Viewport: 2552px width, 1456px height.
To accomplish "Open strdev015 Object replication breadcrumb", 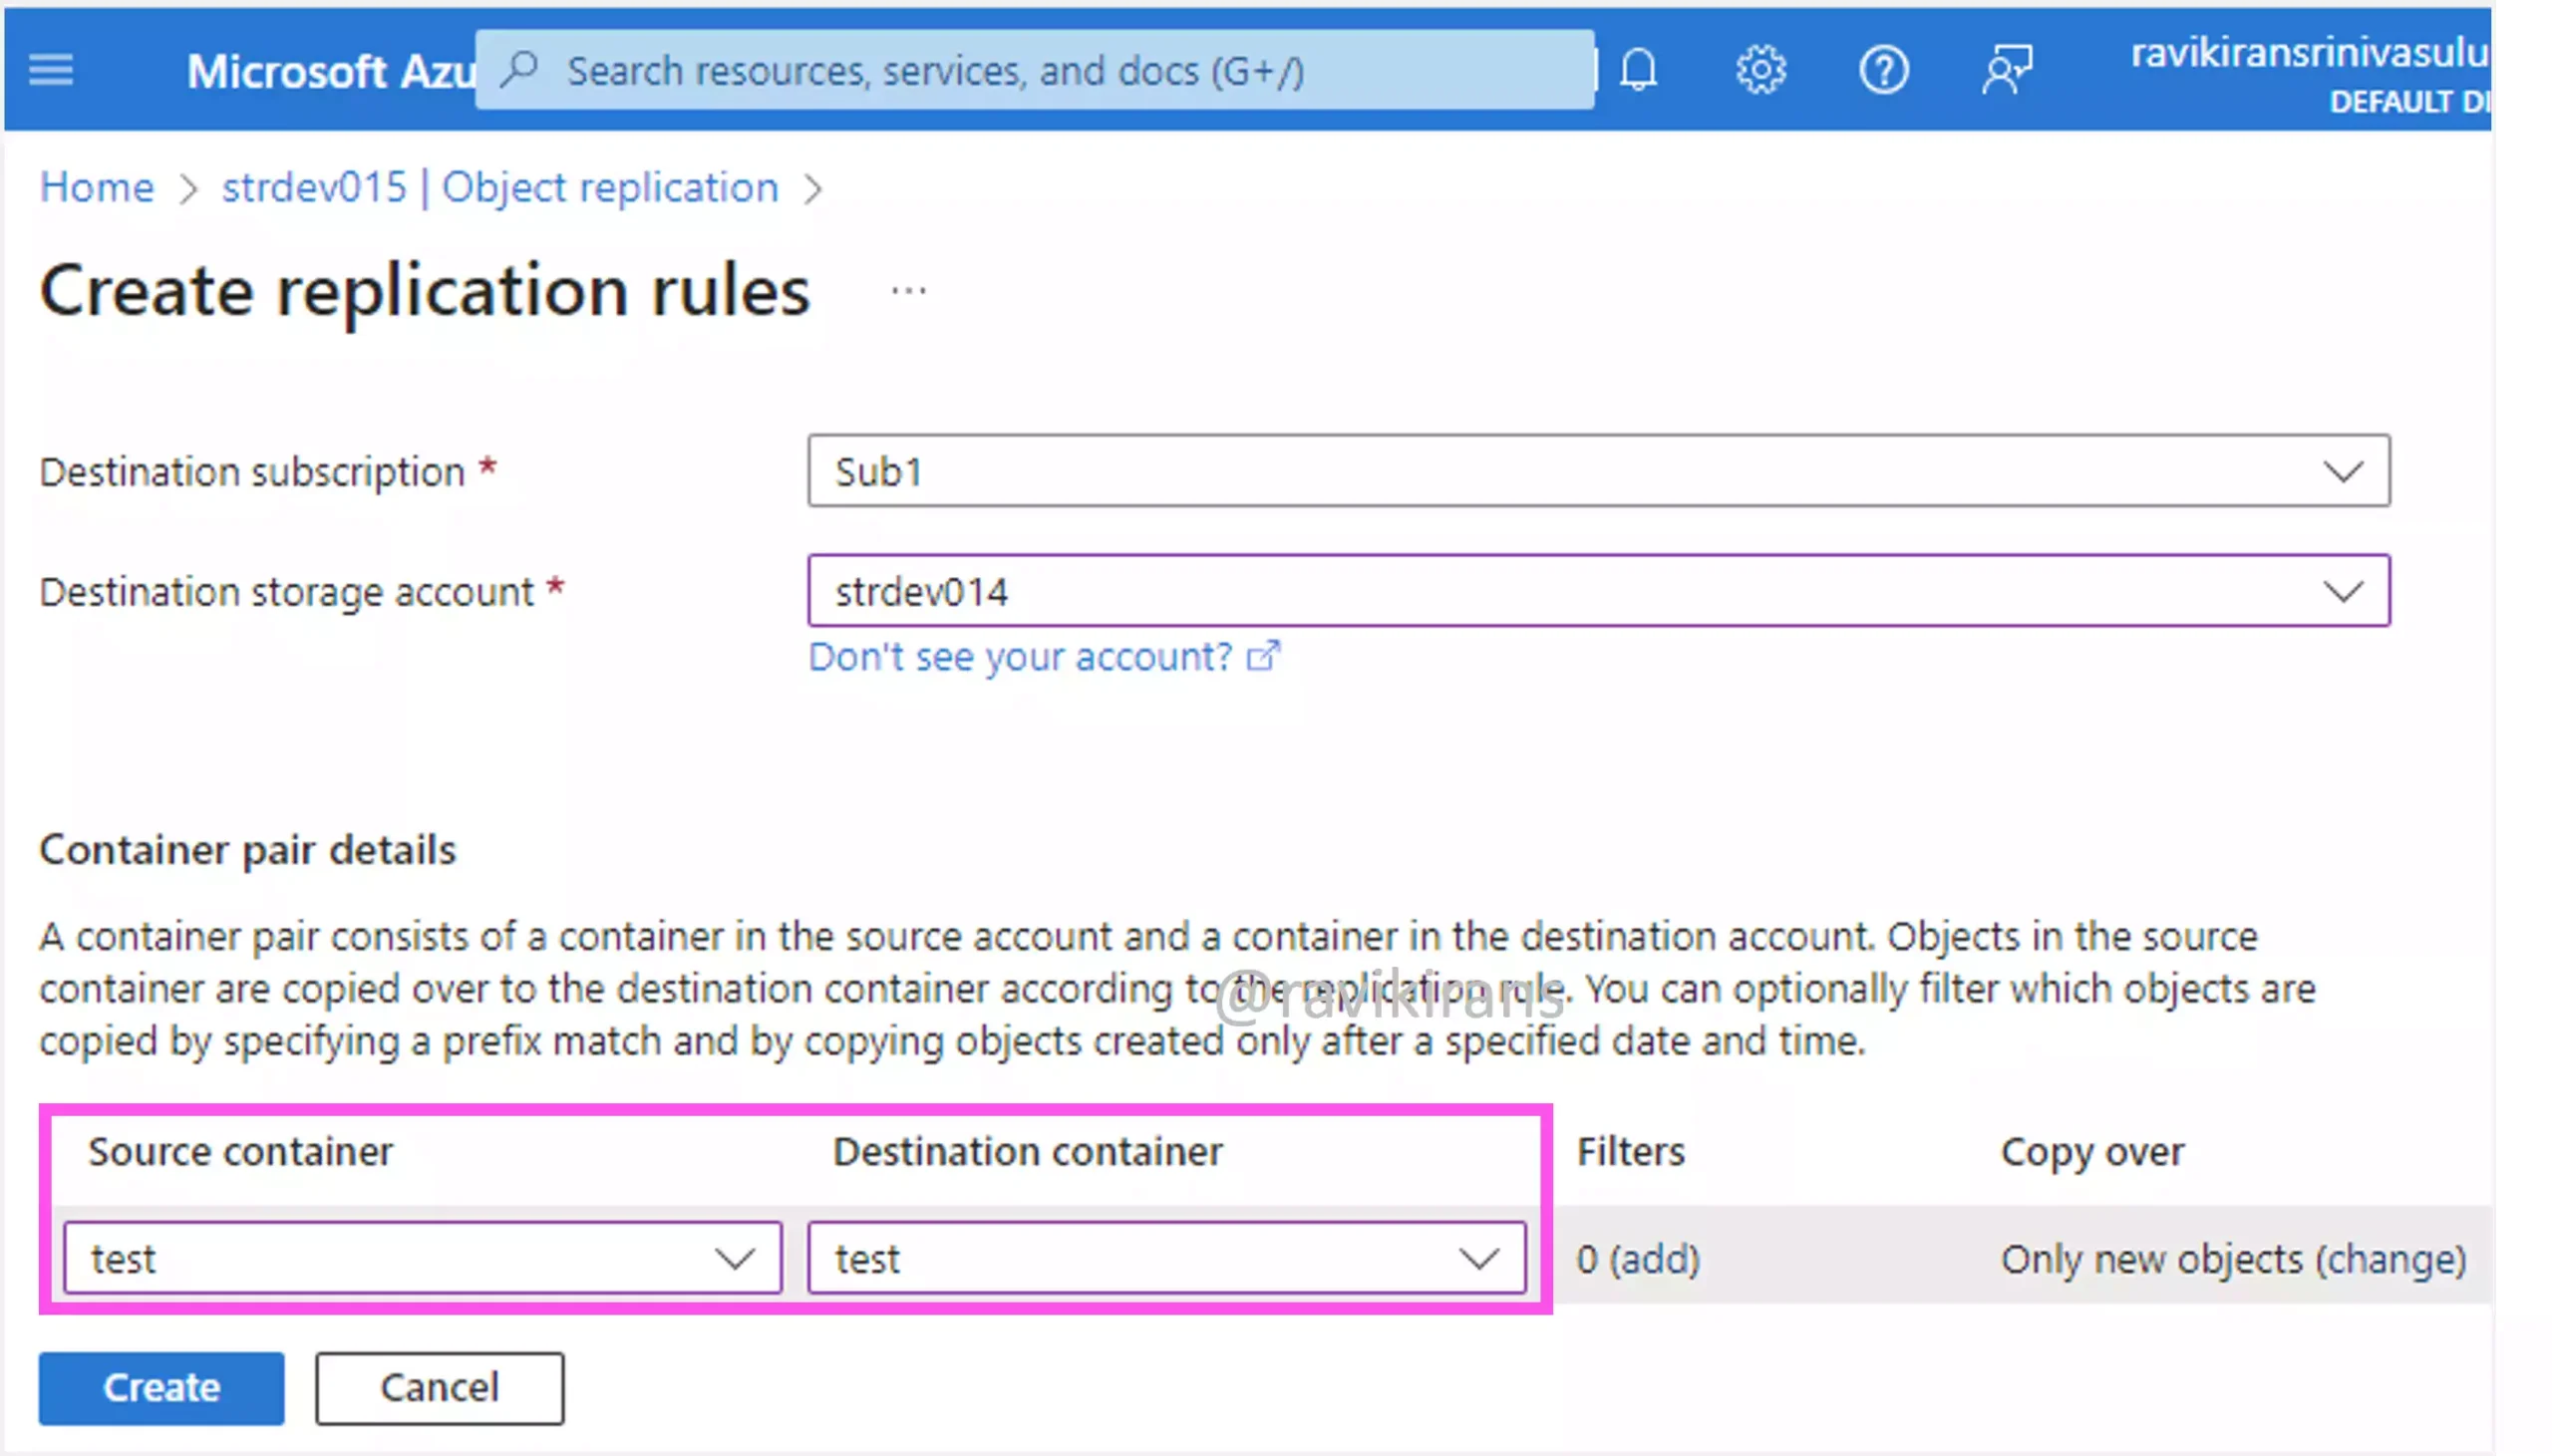I will coord(500,187).
